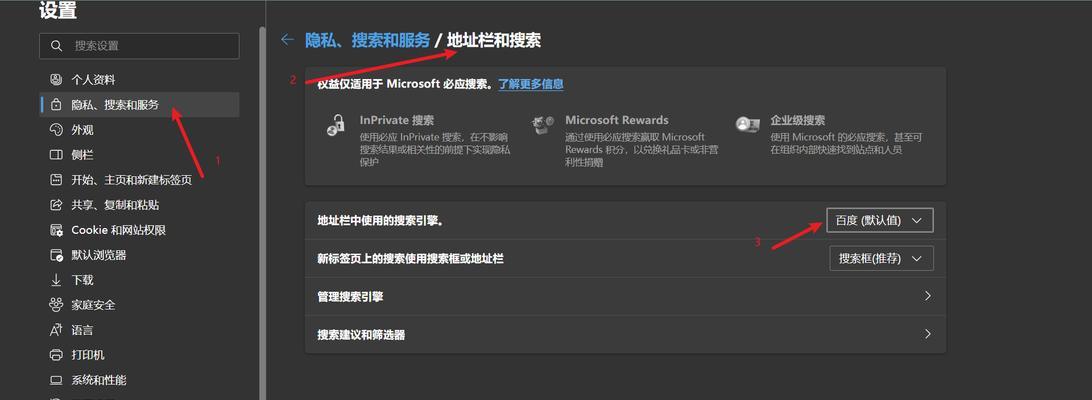
Task: Go to 共享、复制和粘贴 settings
Action: pos(140,205)
